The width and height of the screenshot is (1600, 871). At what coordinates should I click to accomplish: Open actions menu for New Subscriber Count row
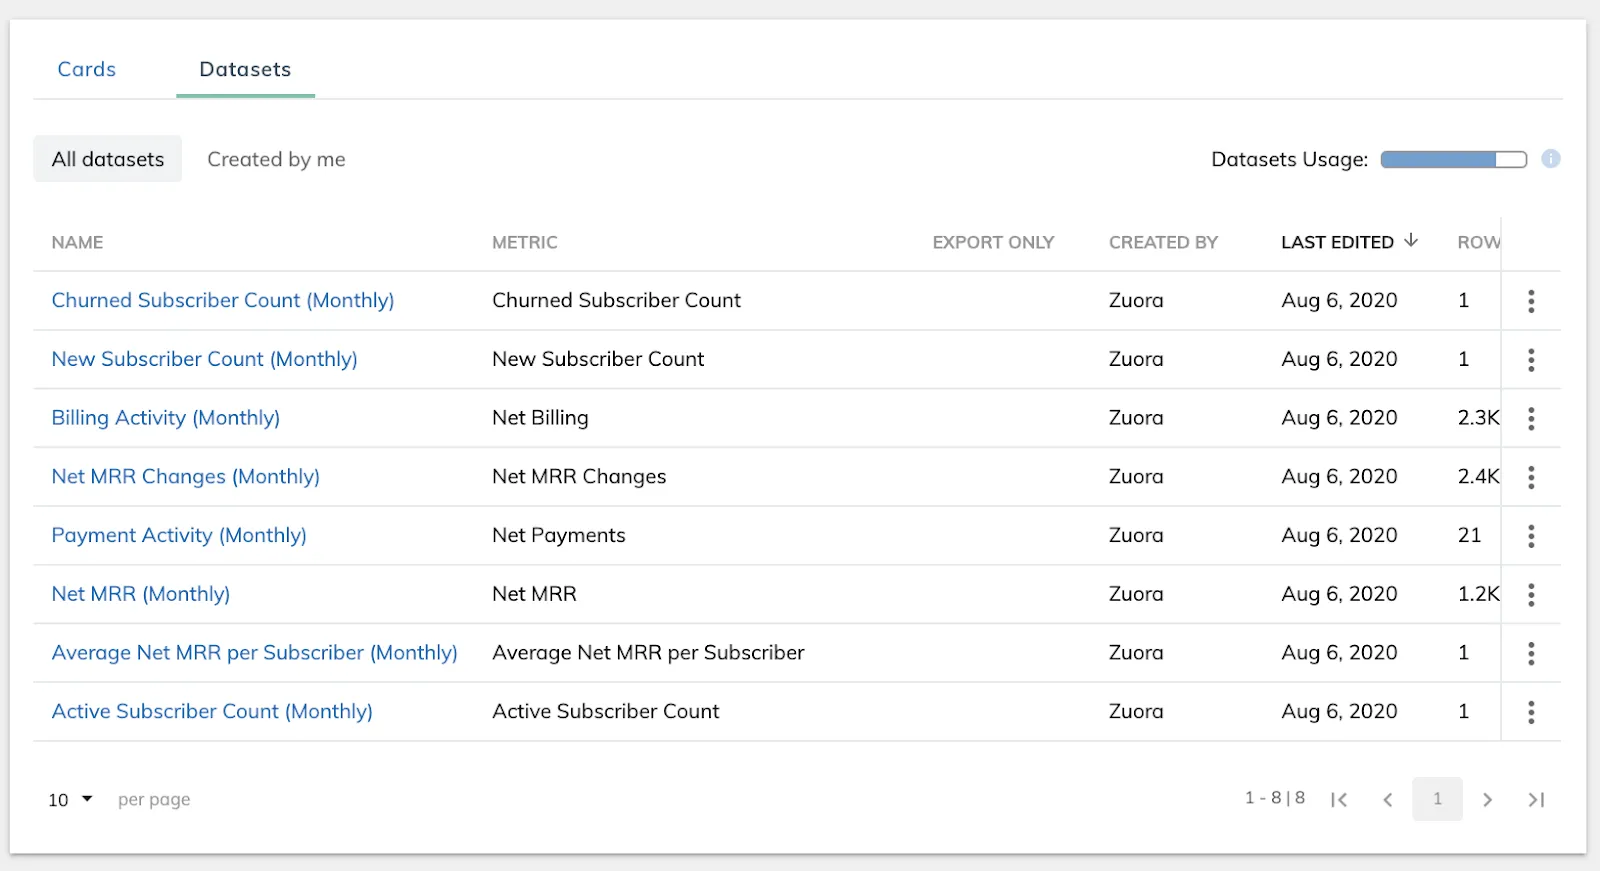point(1531,360)
